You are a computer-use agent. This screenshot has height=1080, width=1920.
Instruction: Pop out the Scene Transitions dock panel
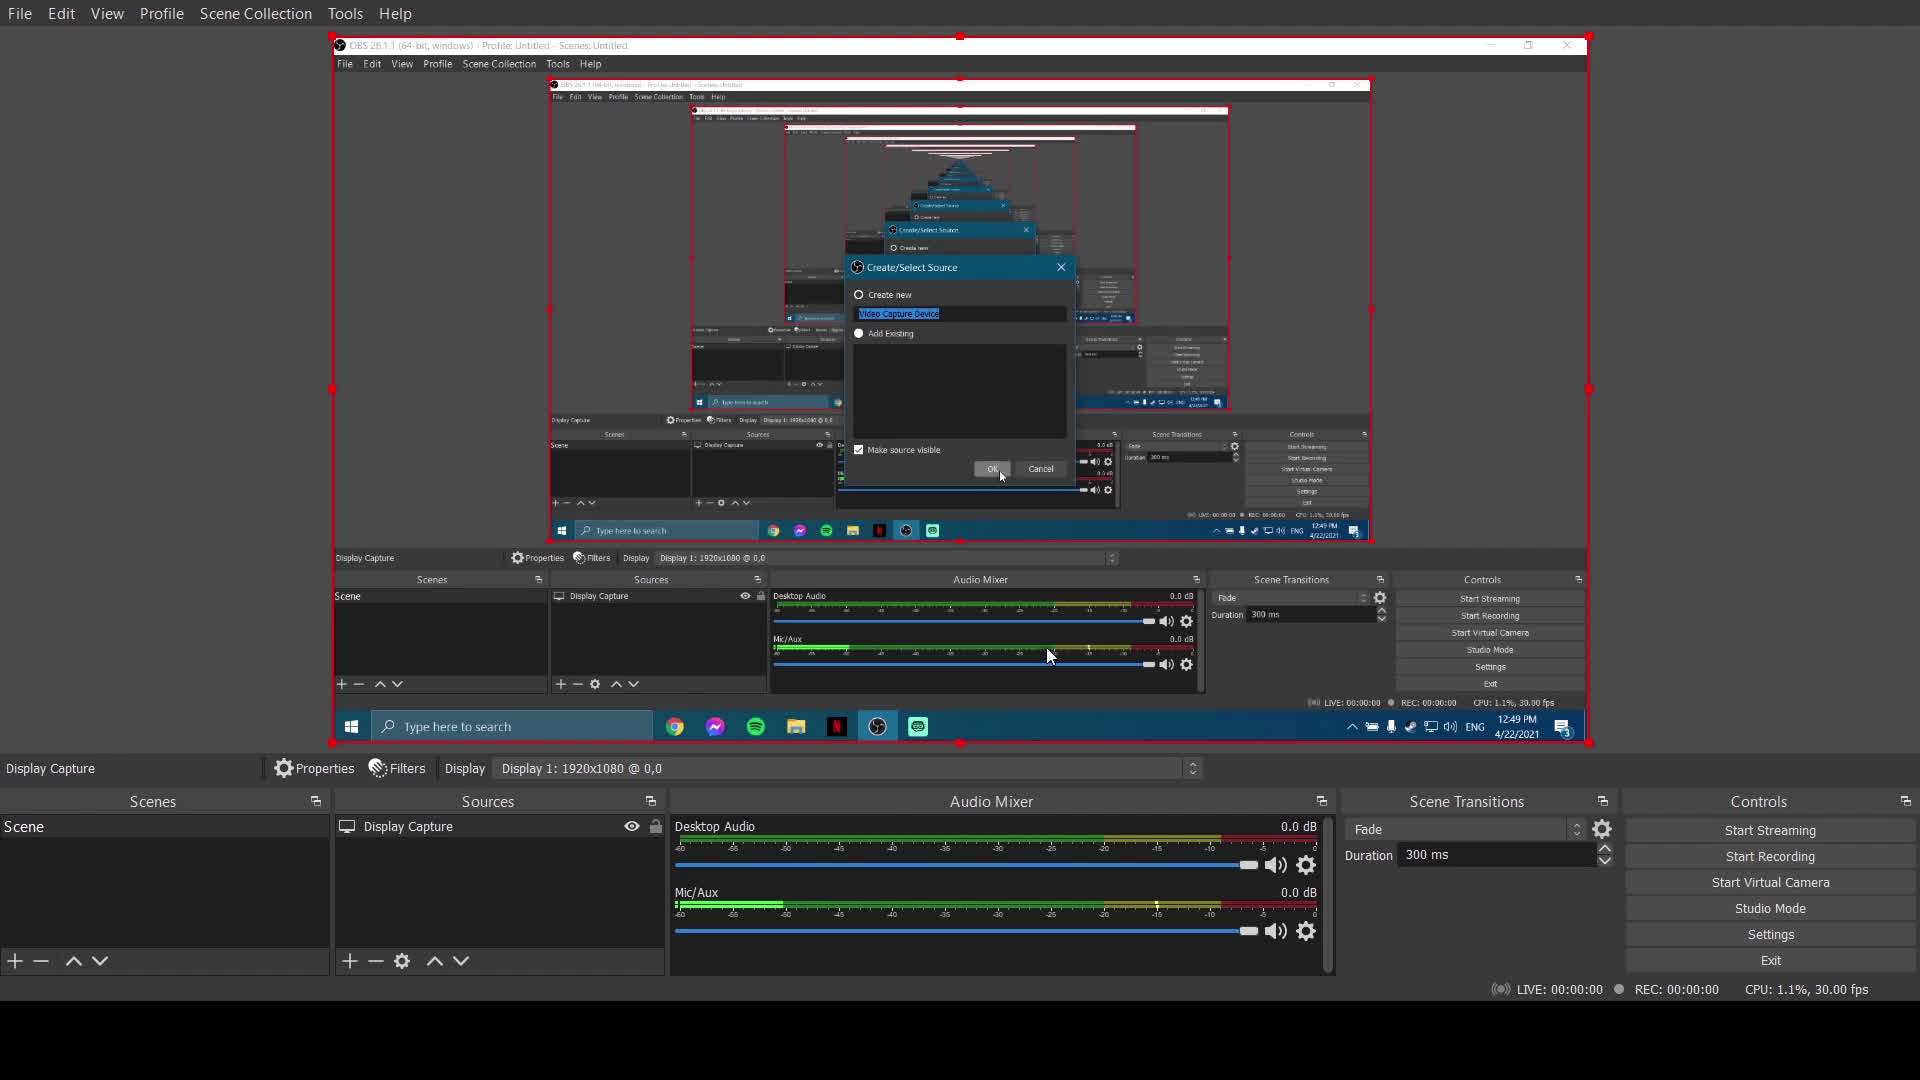coord(1602,802)
